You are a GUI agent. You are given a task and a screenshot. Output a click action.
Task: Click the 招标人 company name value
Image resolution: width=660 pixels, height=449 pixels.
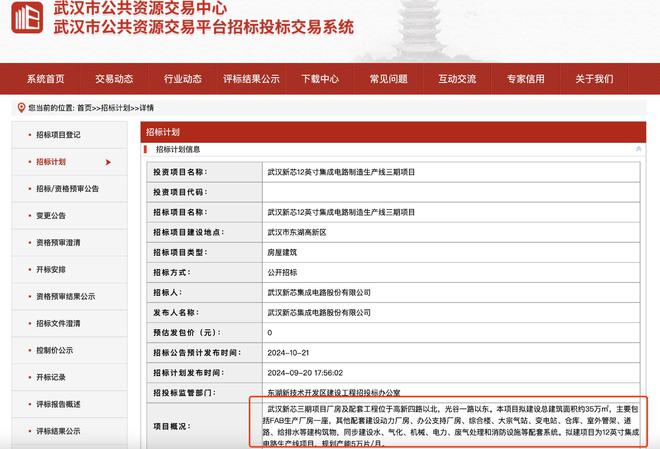pos(319,292)
